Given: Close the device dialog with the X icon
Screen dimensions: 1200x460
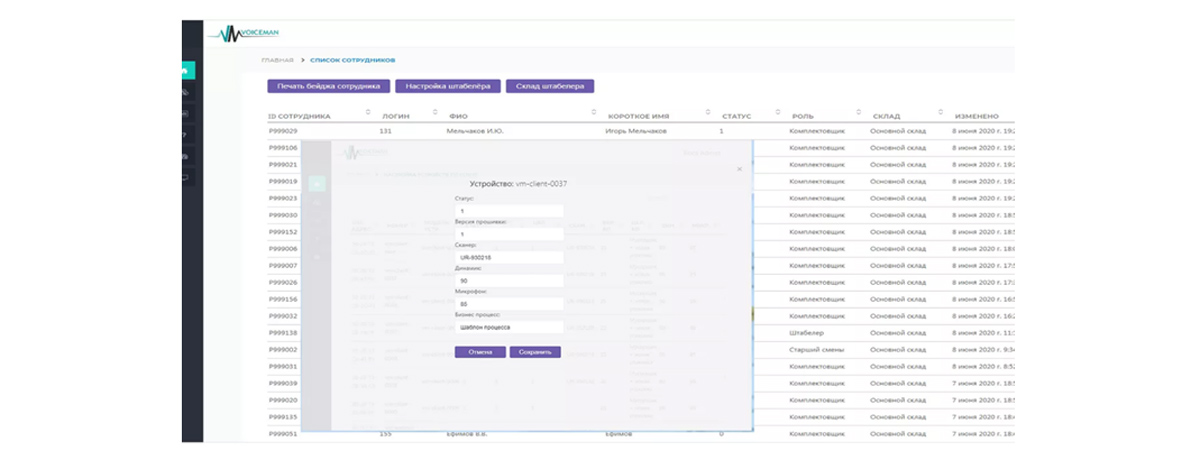Looking at the screenshot, I should click(x=740, y=169).
